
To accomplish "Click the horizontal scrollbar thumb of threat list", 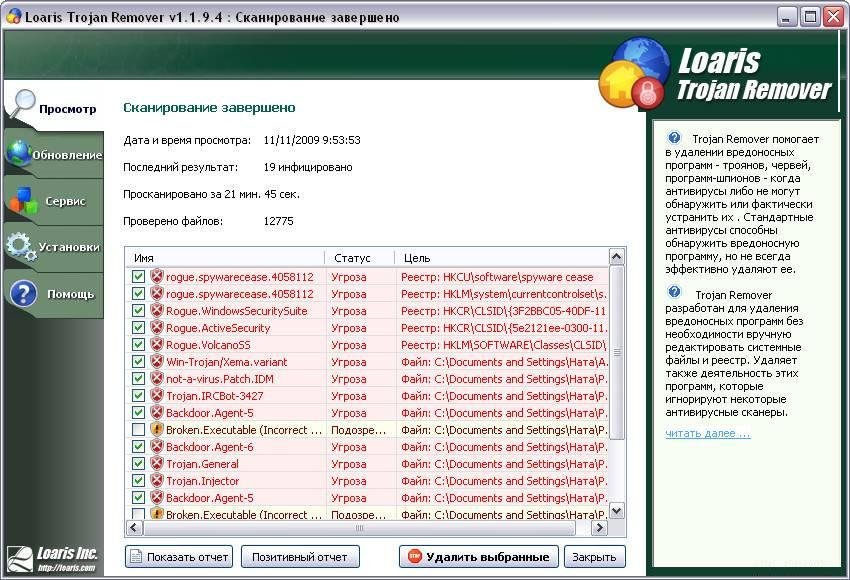I will click(359, 527).
